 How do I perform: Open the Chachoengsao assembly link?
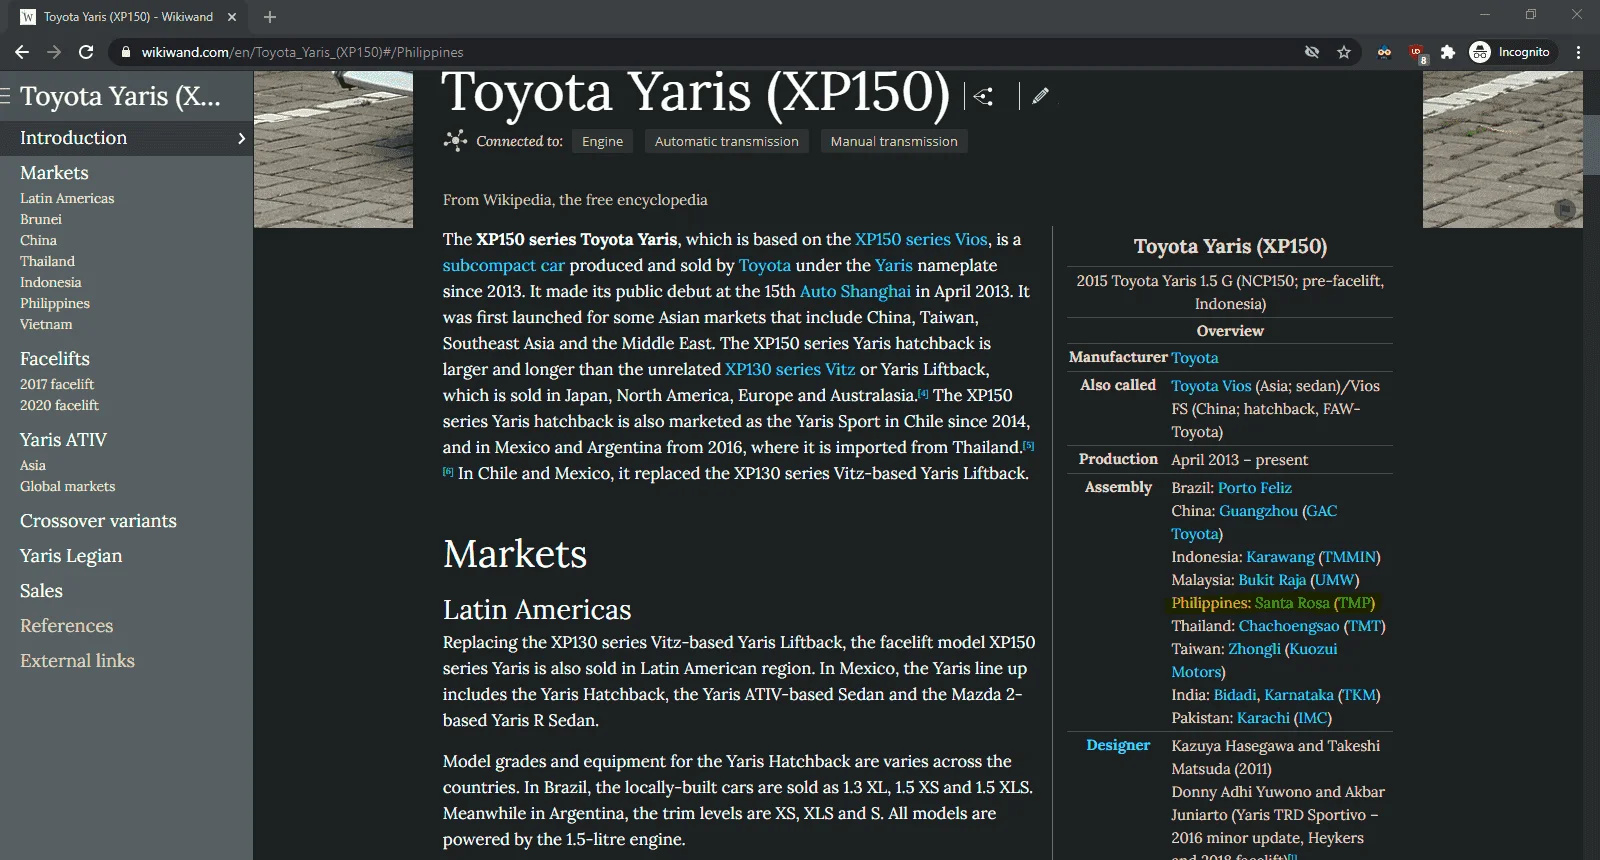tap(1289, 626)
